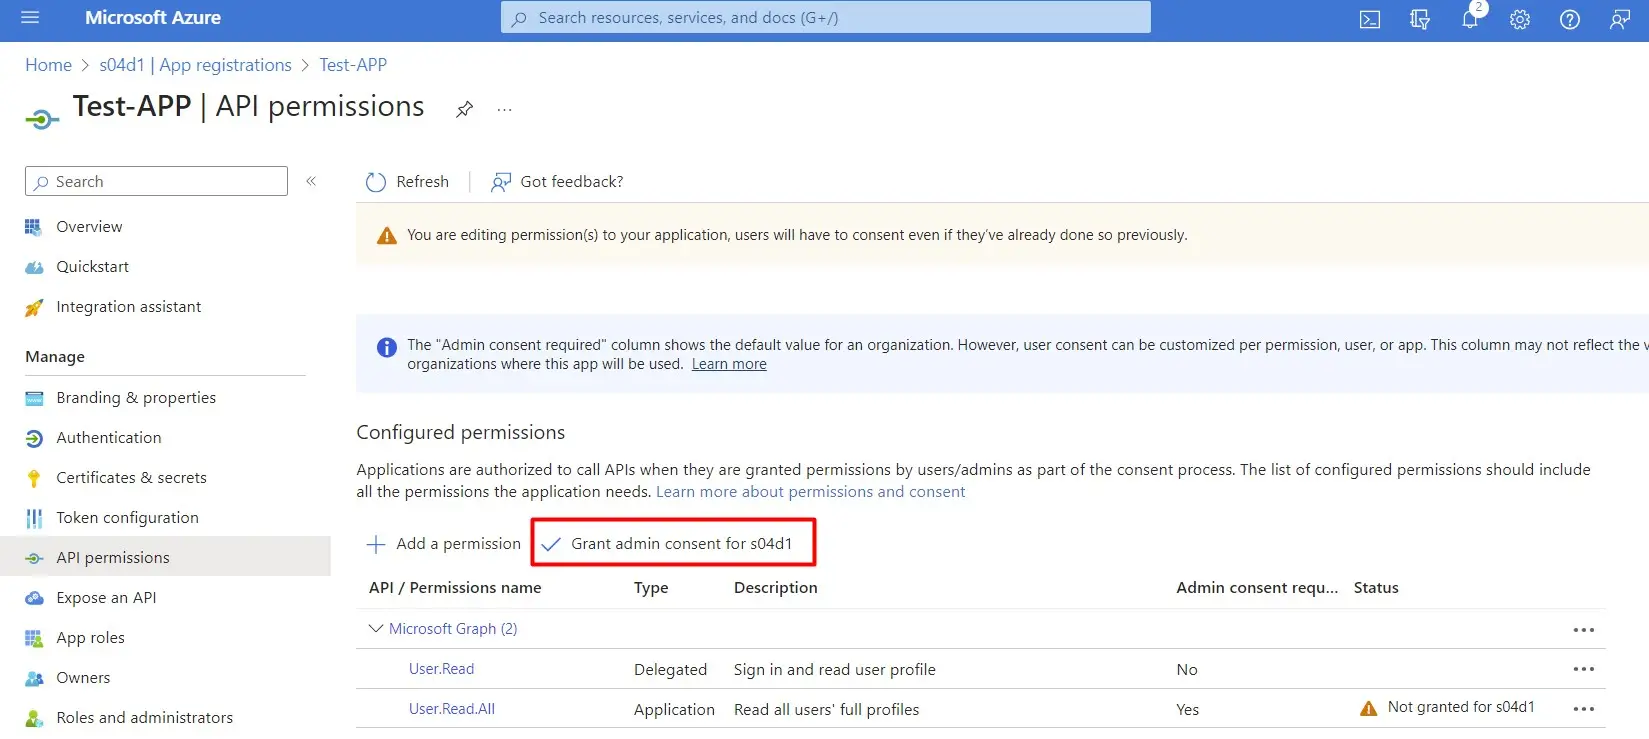Open the Microsoft Graph (2) link
This screenshot has height=739, width=1649.
(453, 629)
